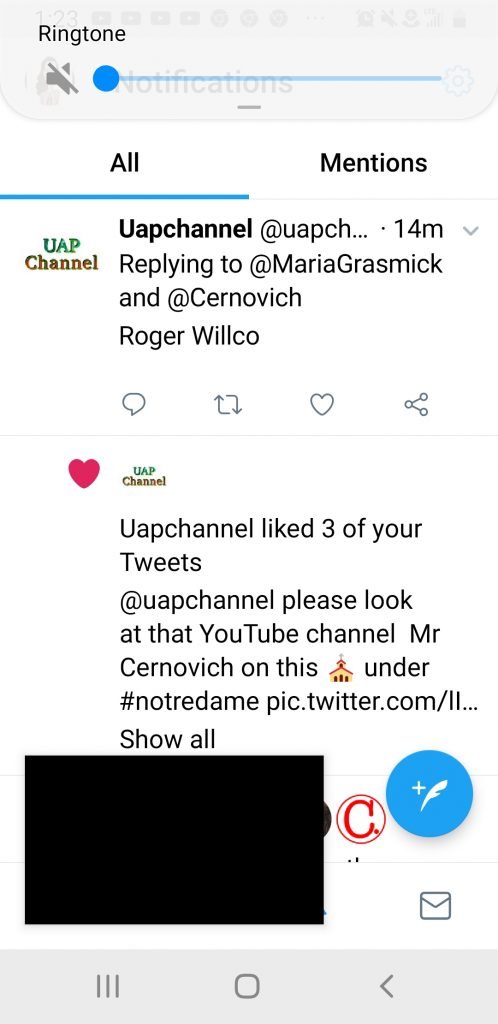
Task: Open UAP Channel avatar on first tweet
Action: coord(61,255)
